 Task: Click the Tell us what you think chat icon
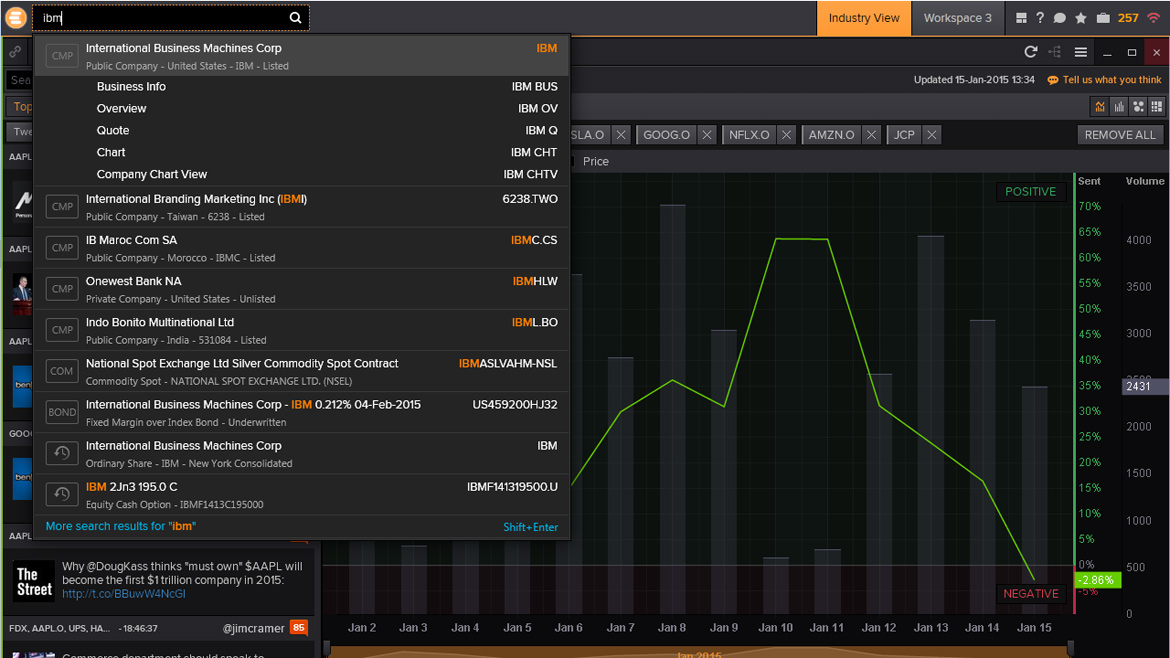tap(1053, 80)
